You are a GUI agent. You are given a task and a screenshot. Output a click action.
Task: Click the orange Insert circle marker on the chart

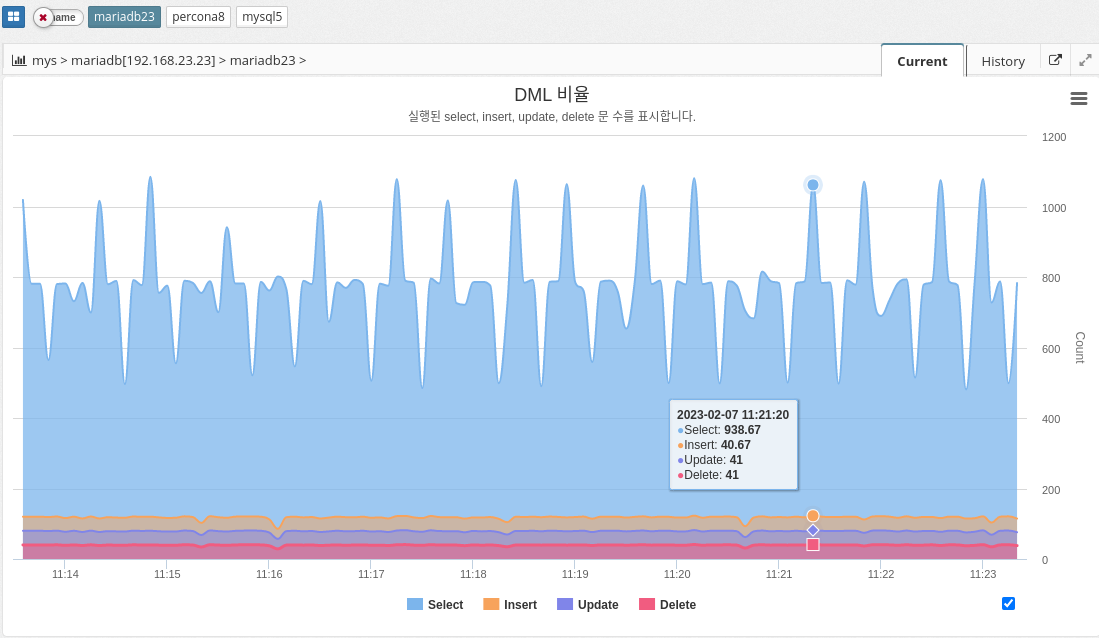click(813, 516)
